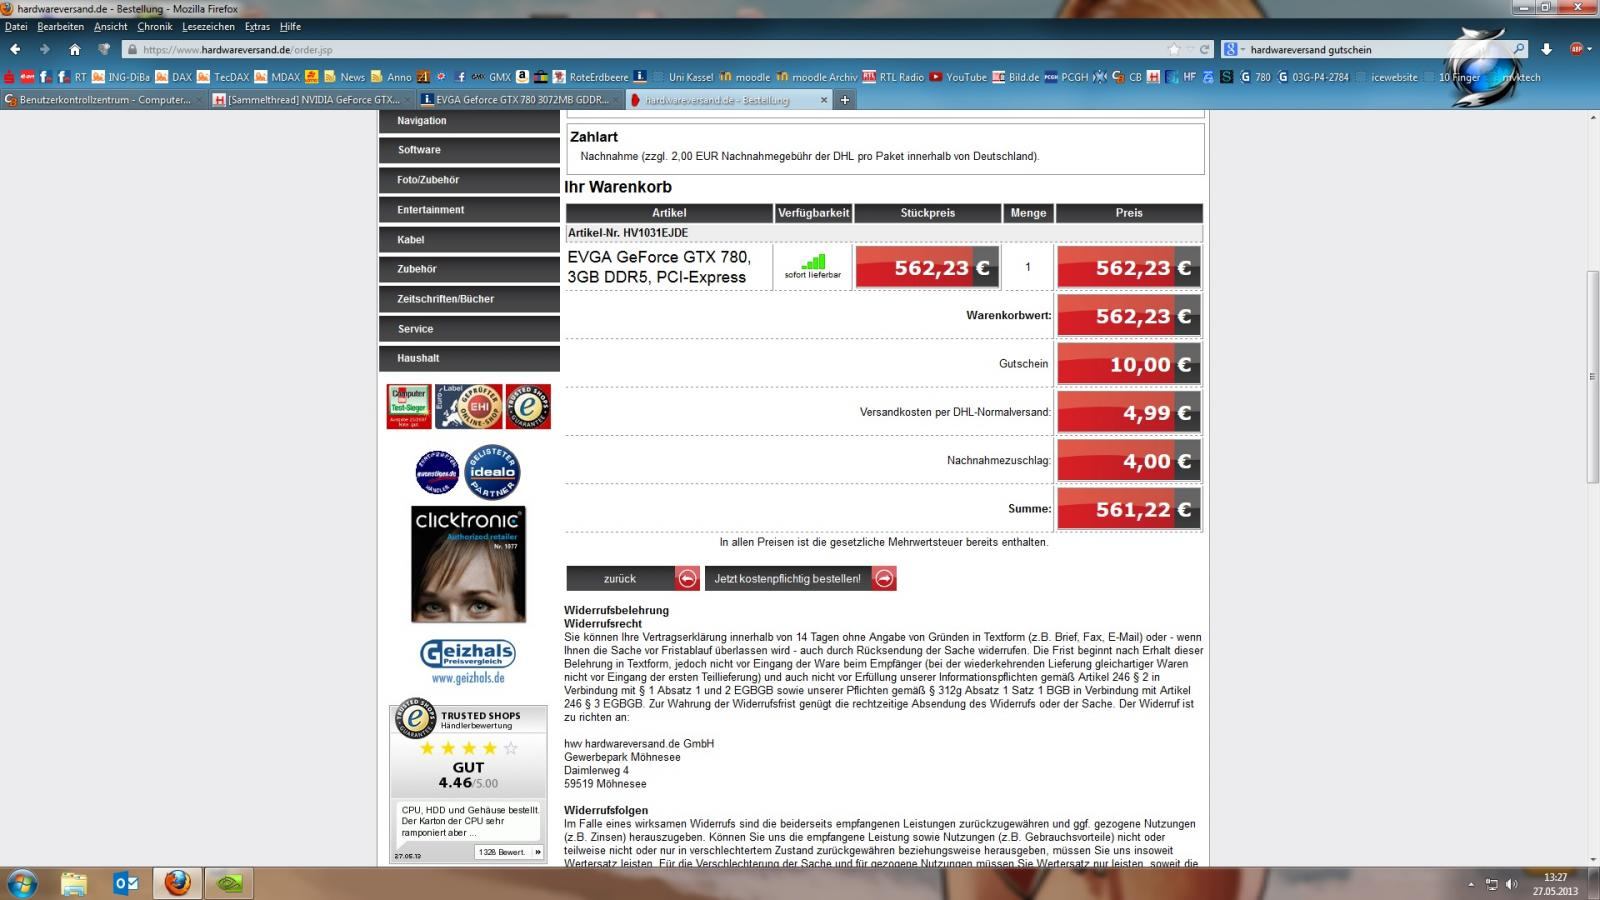Open the Datei menu

click(x=16, y=27)
